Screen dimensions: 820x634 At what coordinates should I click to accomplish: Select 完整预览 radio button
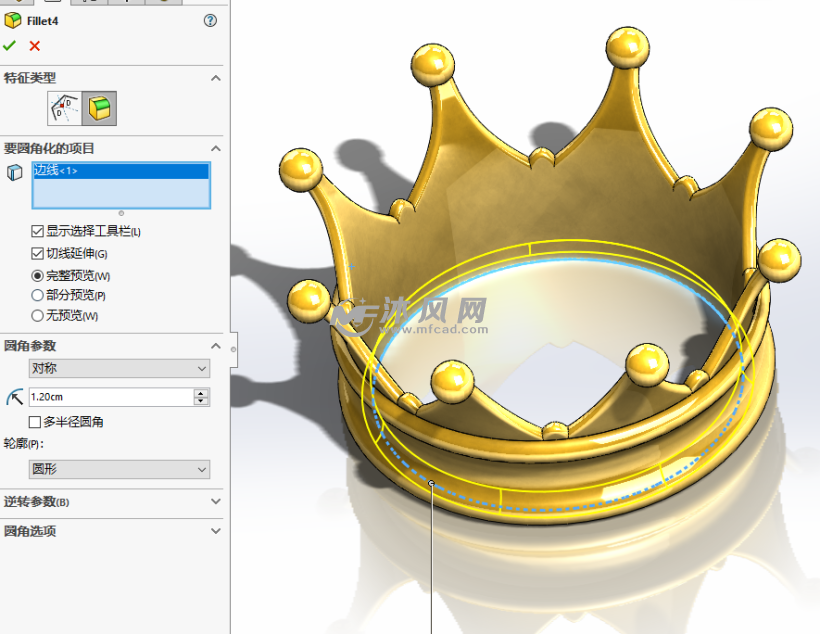pyautogui.click(x=37, y=276)
